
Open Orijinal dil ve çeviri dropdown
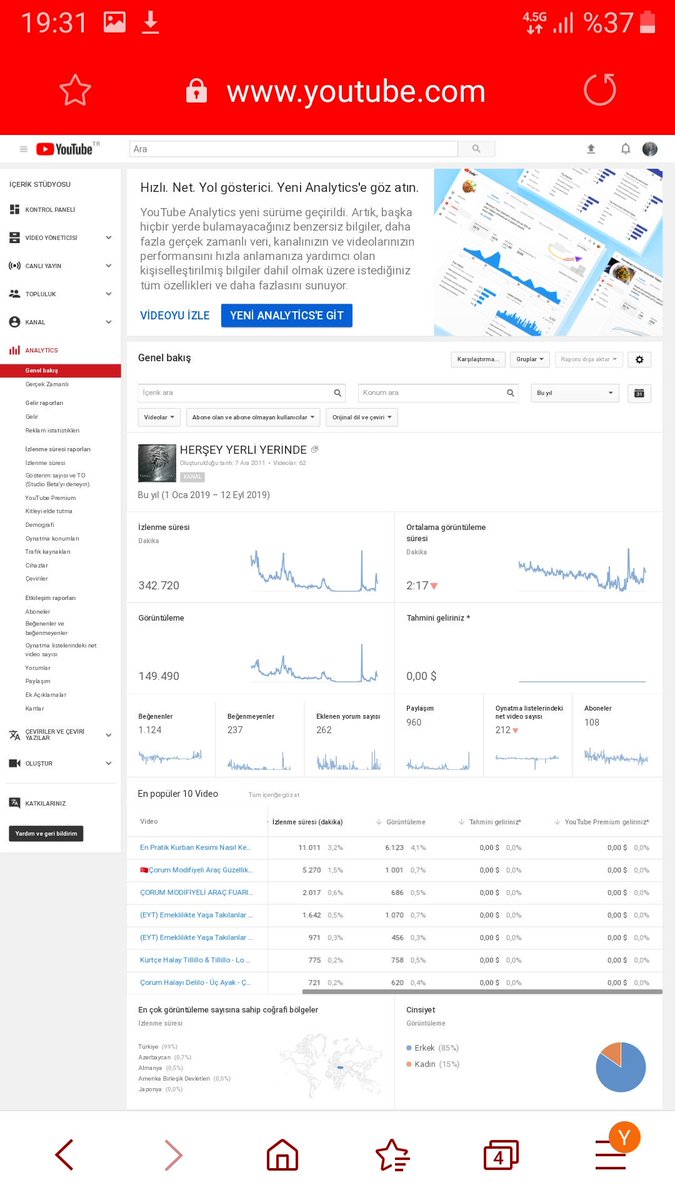pyautogui.click(x=361, y=417)
